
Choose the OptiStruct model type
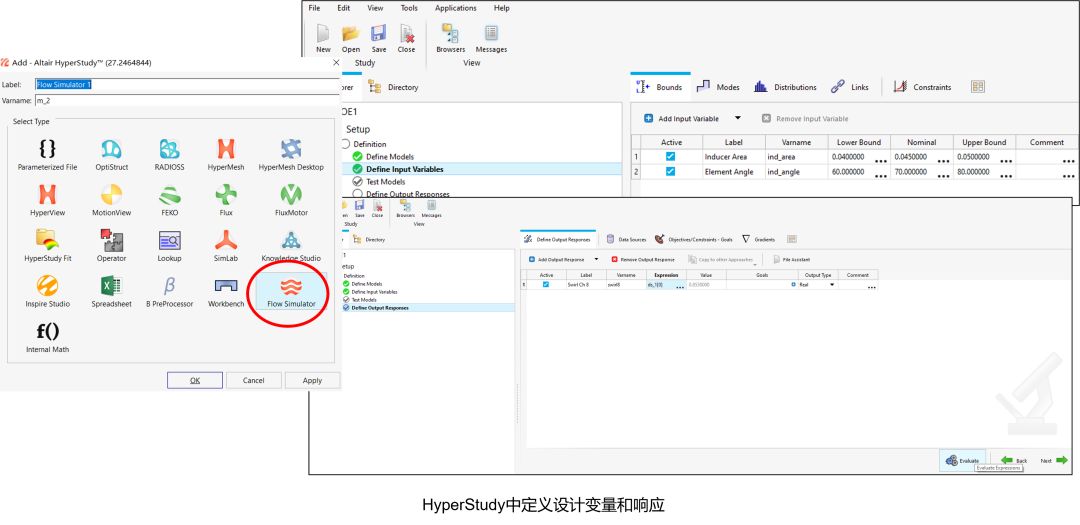[x=112, y=155]
